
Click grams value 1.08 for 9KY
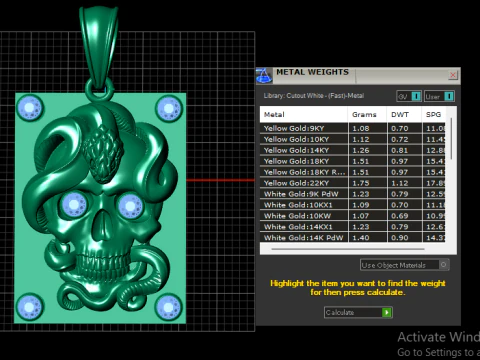(x=361, y=128)
